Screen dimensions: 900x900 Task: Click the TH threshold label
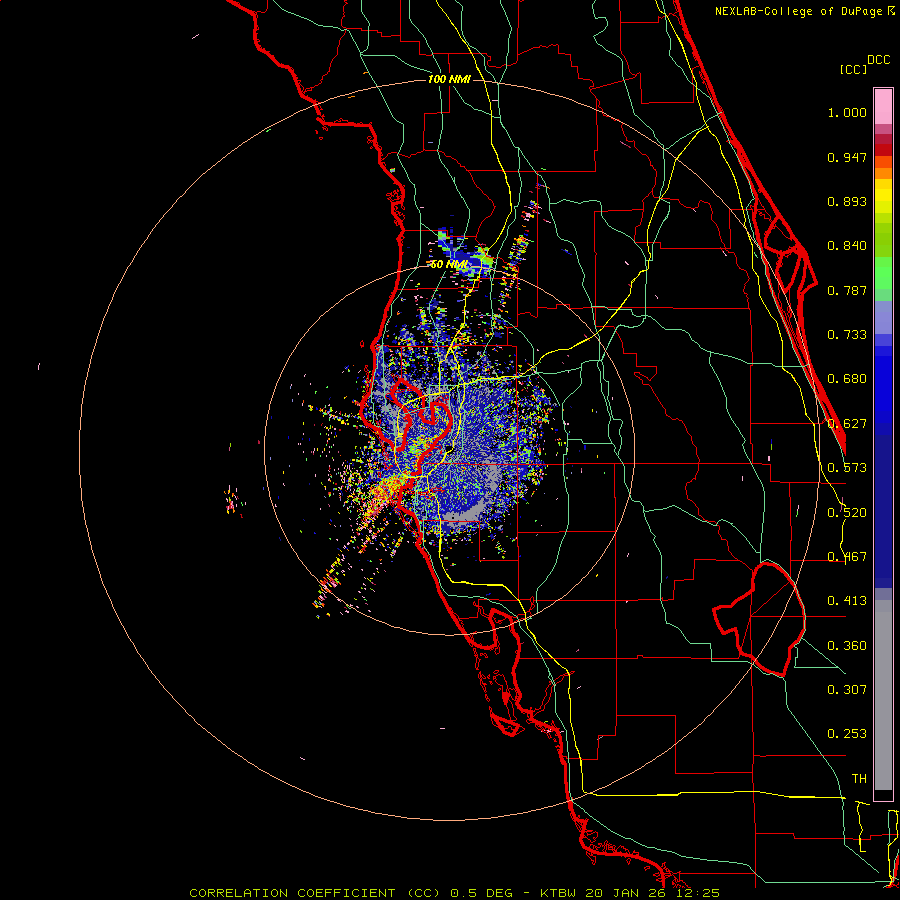[859, 779]
